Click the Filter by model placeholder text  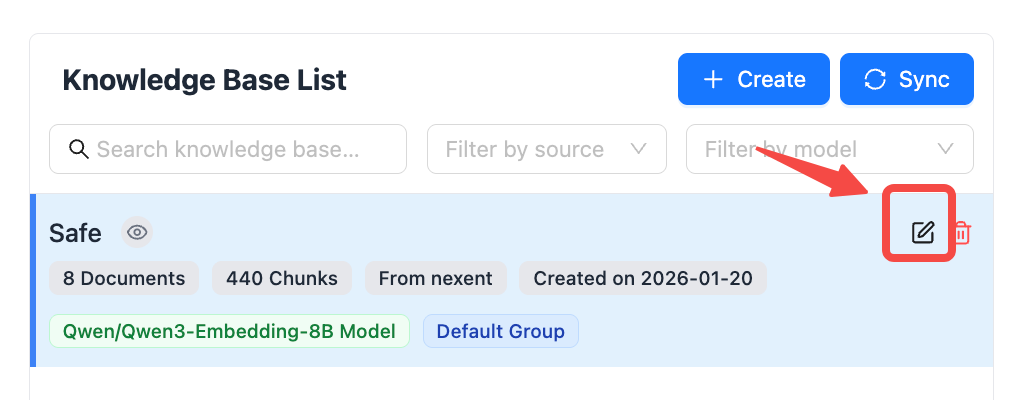(780, 149)
